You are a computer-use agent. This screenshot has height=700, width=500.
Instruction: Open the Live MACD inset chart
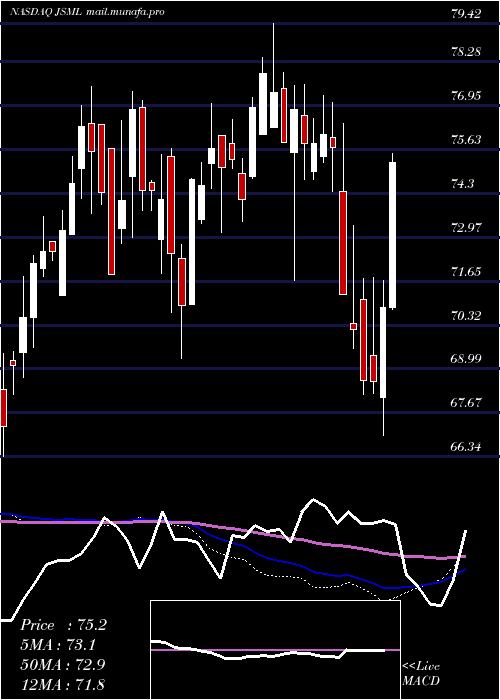tap(275, 650)
